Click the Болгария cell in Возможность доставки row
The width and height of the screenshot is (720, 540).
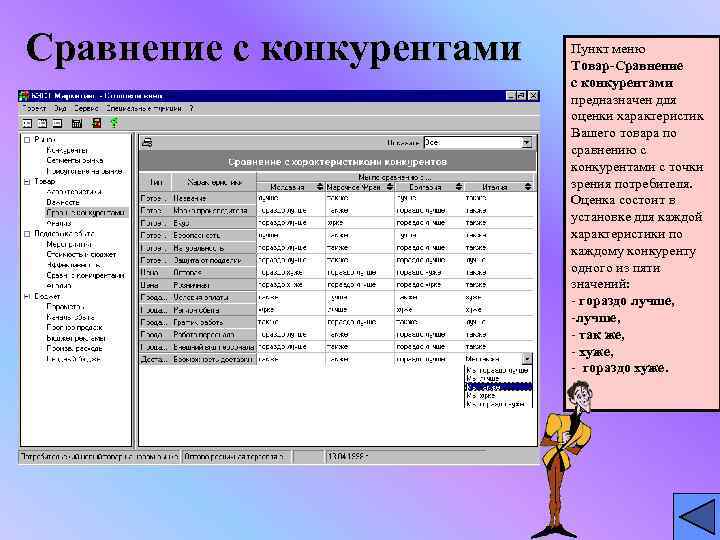429,360
